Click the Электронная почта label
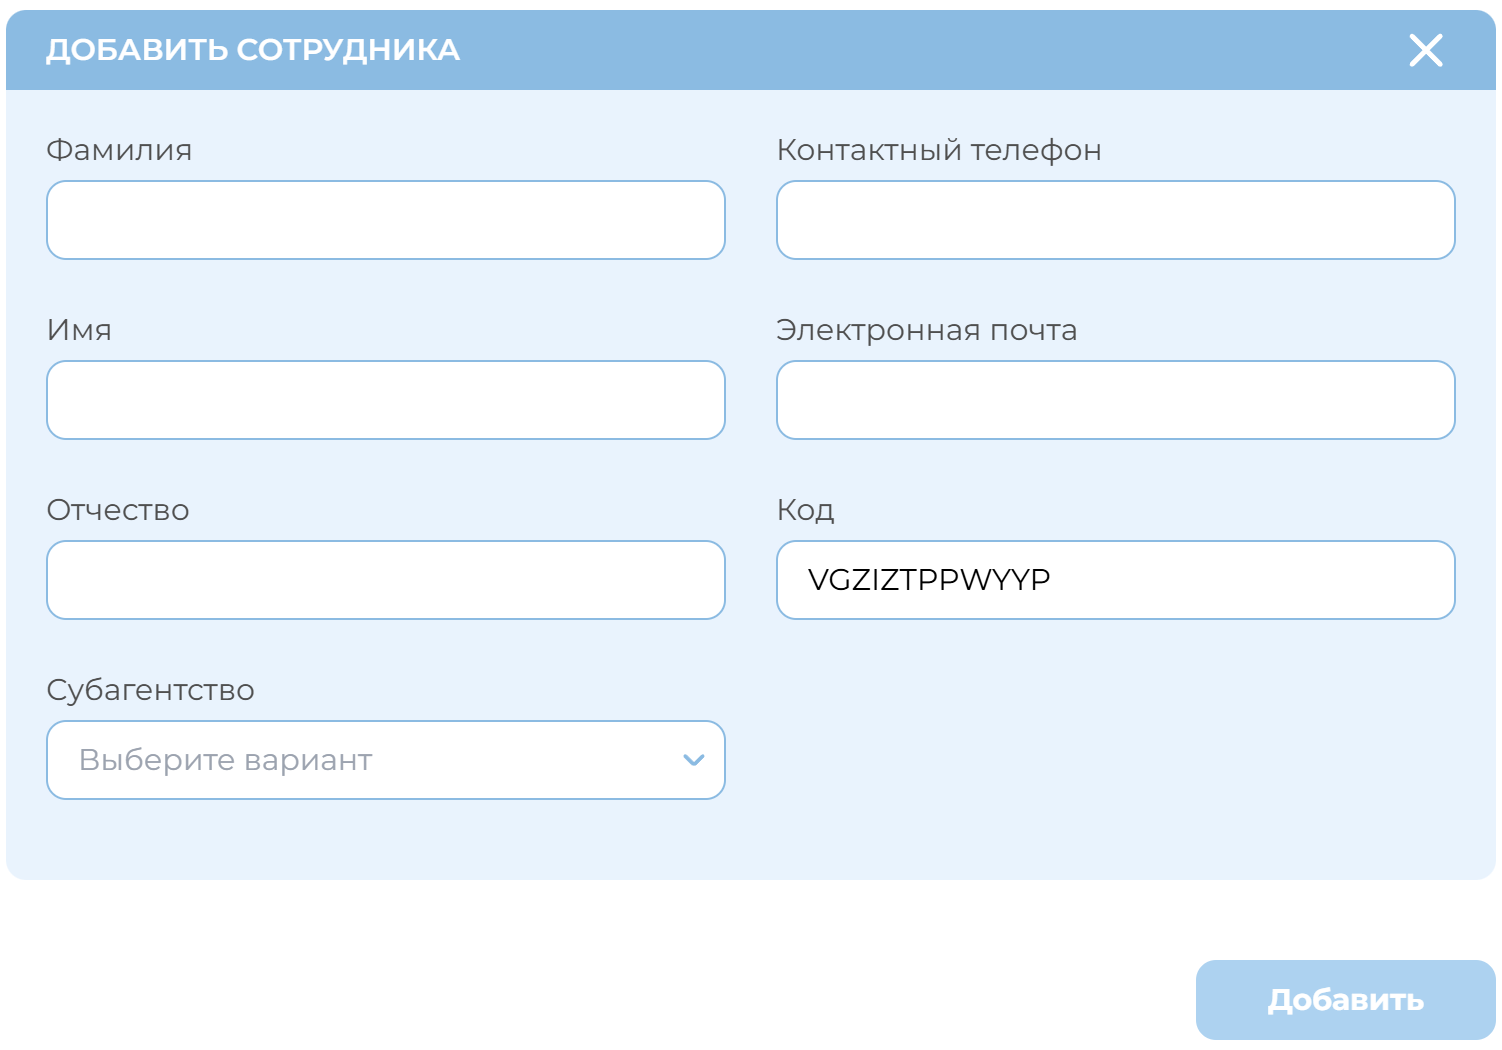Screen dimensions: 1502x1050 [x=926, y=330]
